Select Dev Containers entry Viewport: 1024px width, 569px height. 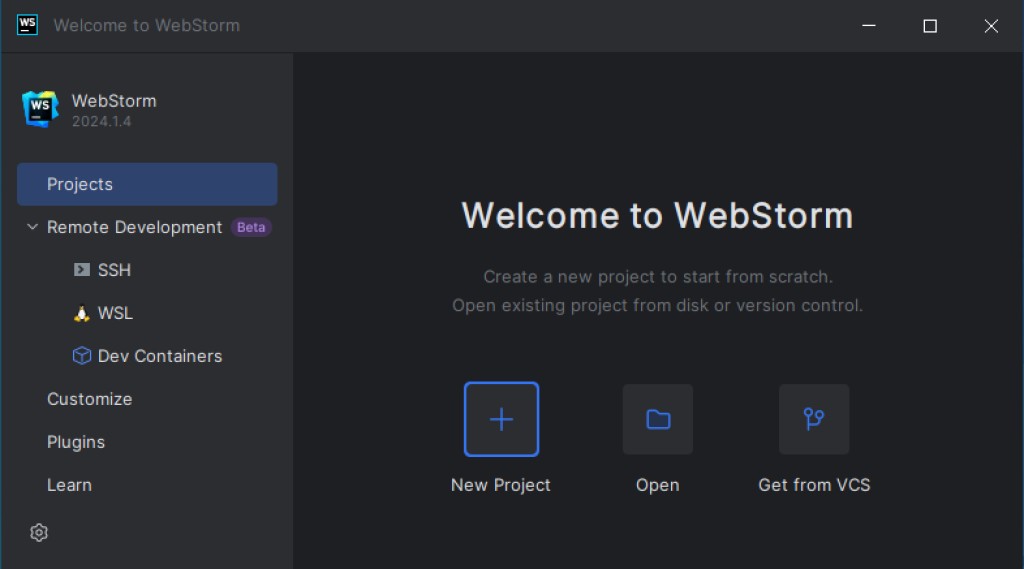160,356
